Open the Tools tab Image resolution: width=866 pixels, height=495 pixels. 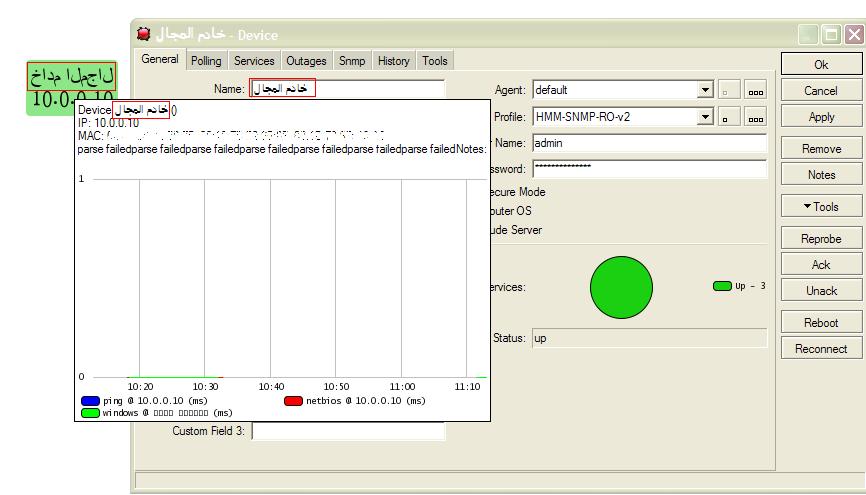(435, 61)
